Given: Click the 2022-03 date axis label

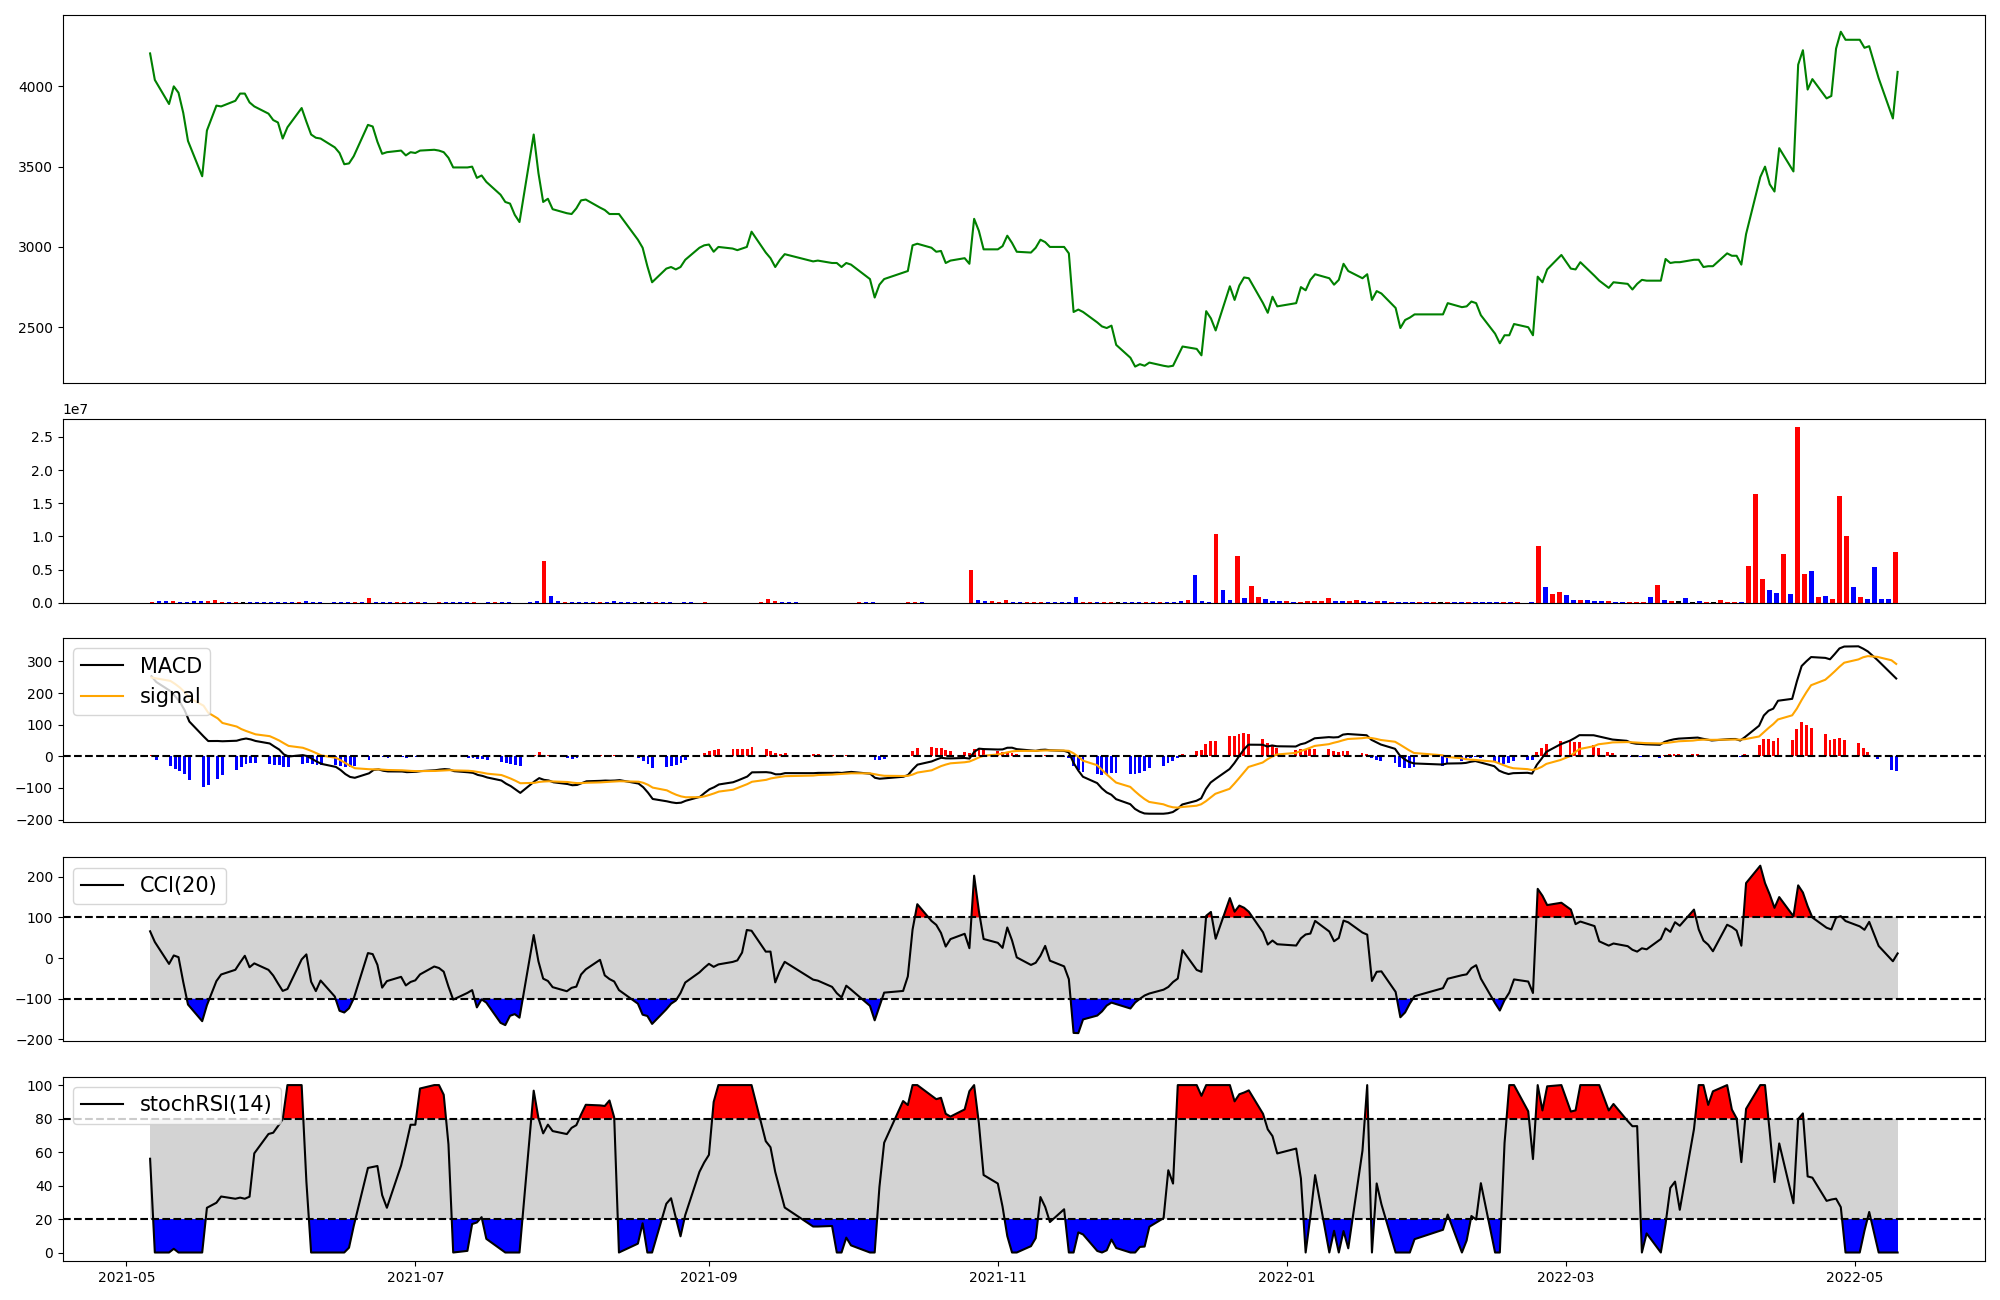Looking at the screenshot, I should 1565,1277.
